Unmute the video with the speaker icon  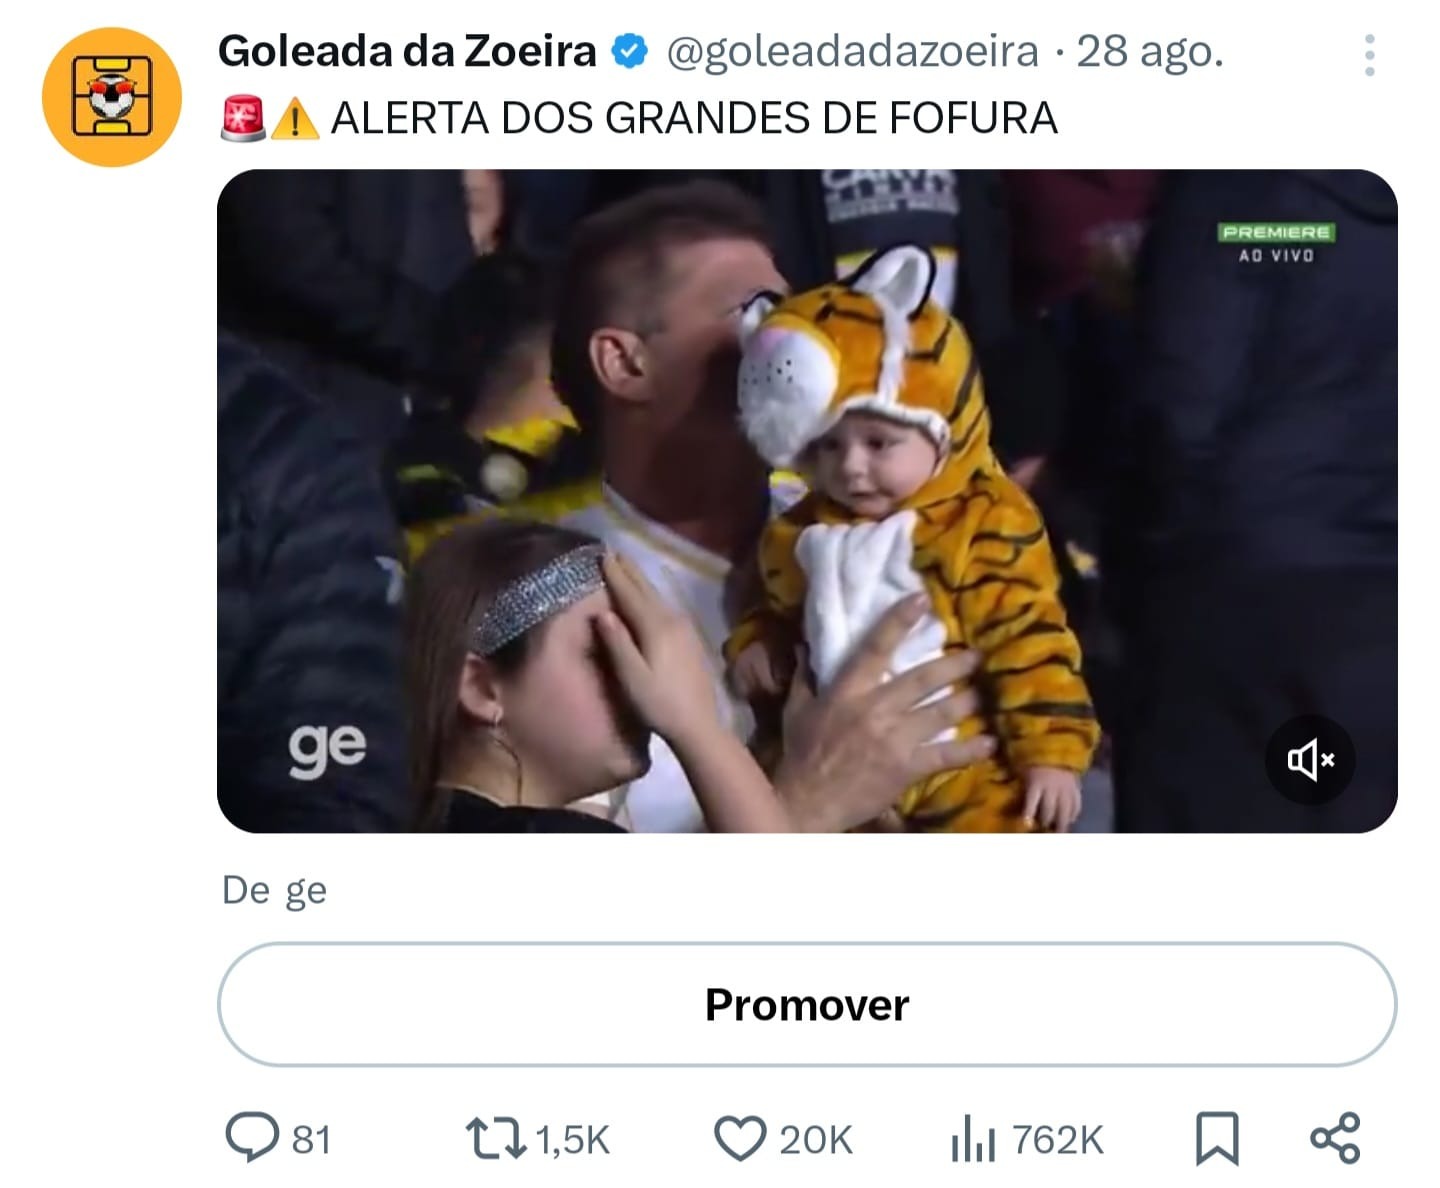(1310, 761)
